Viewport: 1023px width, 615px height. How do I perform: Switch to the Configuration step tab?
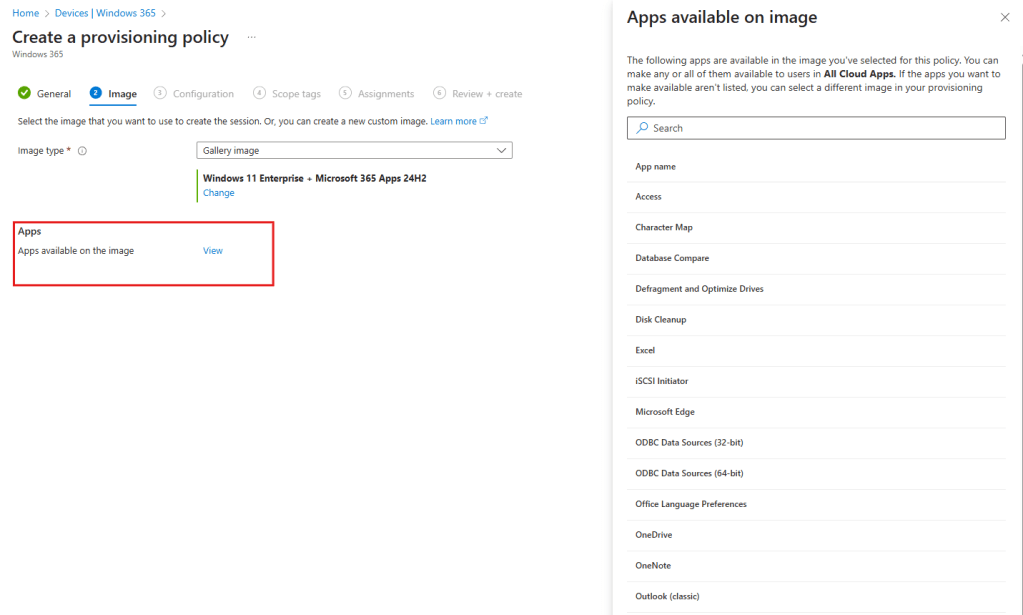pyautogui.click(x=202, y=94)
